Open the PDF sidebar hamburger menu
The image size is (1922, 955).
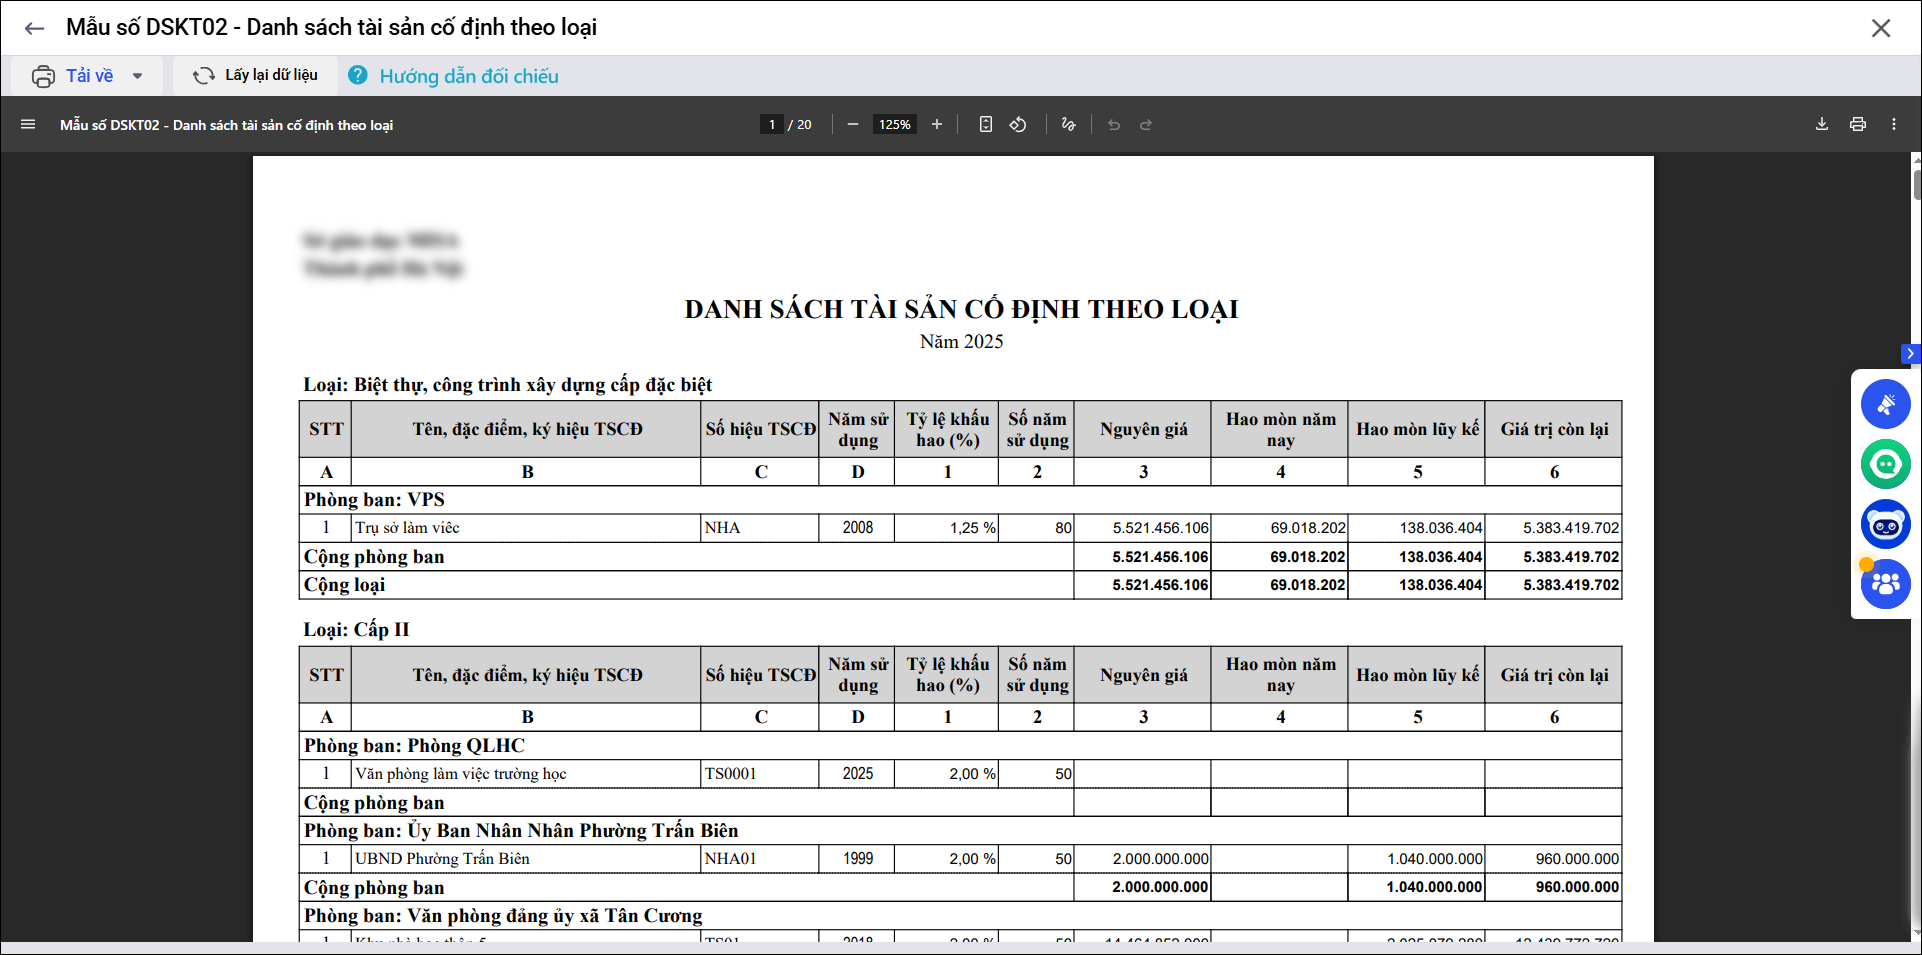(x=28, y=125)
